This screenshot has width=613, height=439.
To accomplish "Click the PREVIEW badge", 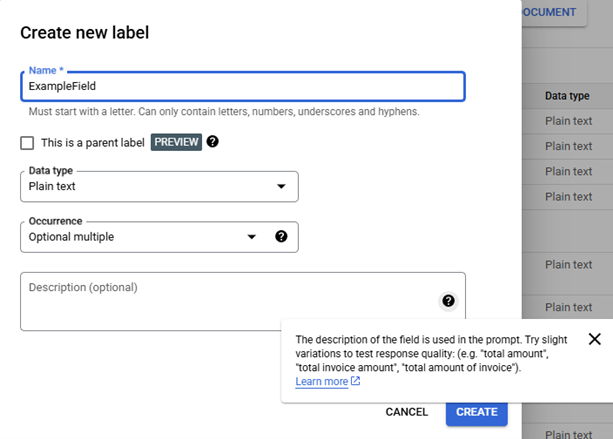I will (x=176, y=142).
